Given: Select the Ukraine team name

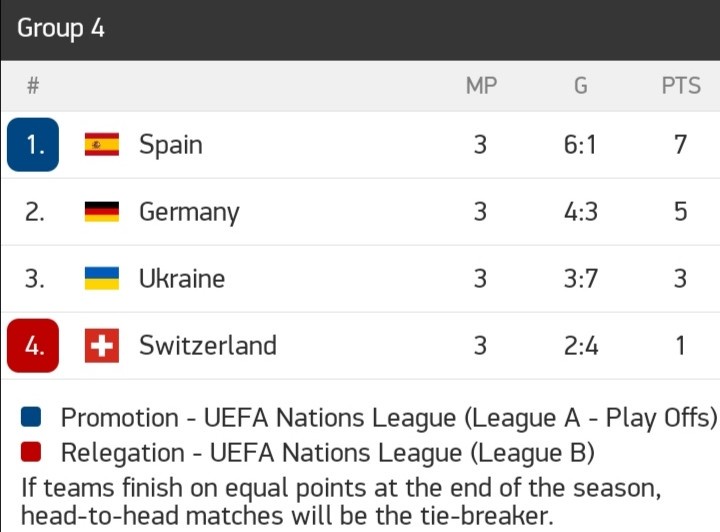Looking at the screenshot, I should (182, 278).
